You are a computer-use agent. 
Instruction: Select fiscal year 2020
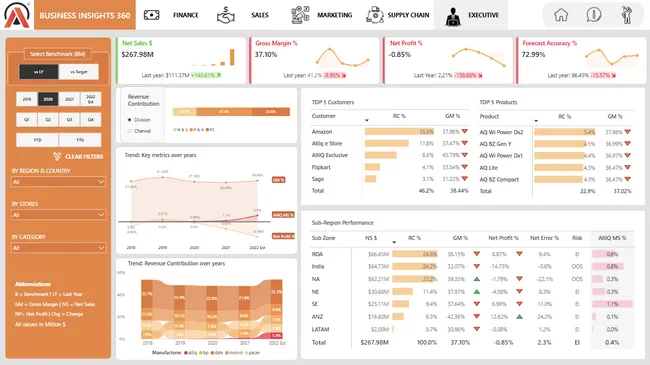click(48, 99)
